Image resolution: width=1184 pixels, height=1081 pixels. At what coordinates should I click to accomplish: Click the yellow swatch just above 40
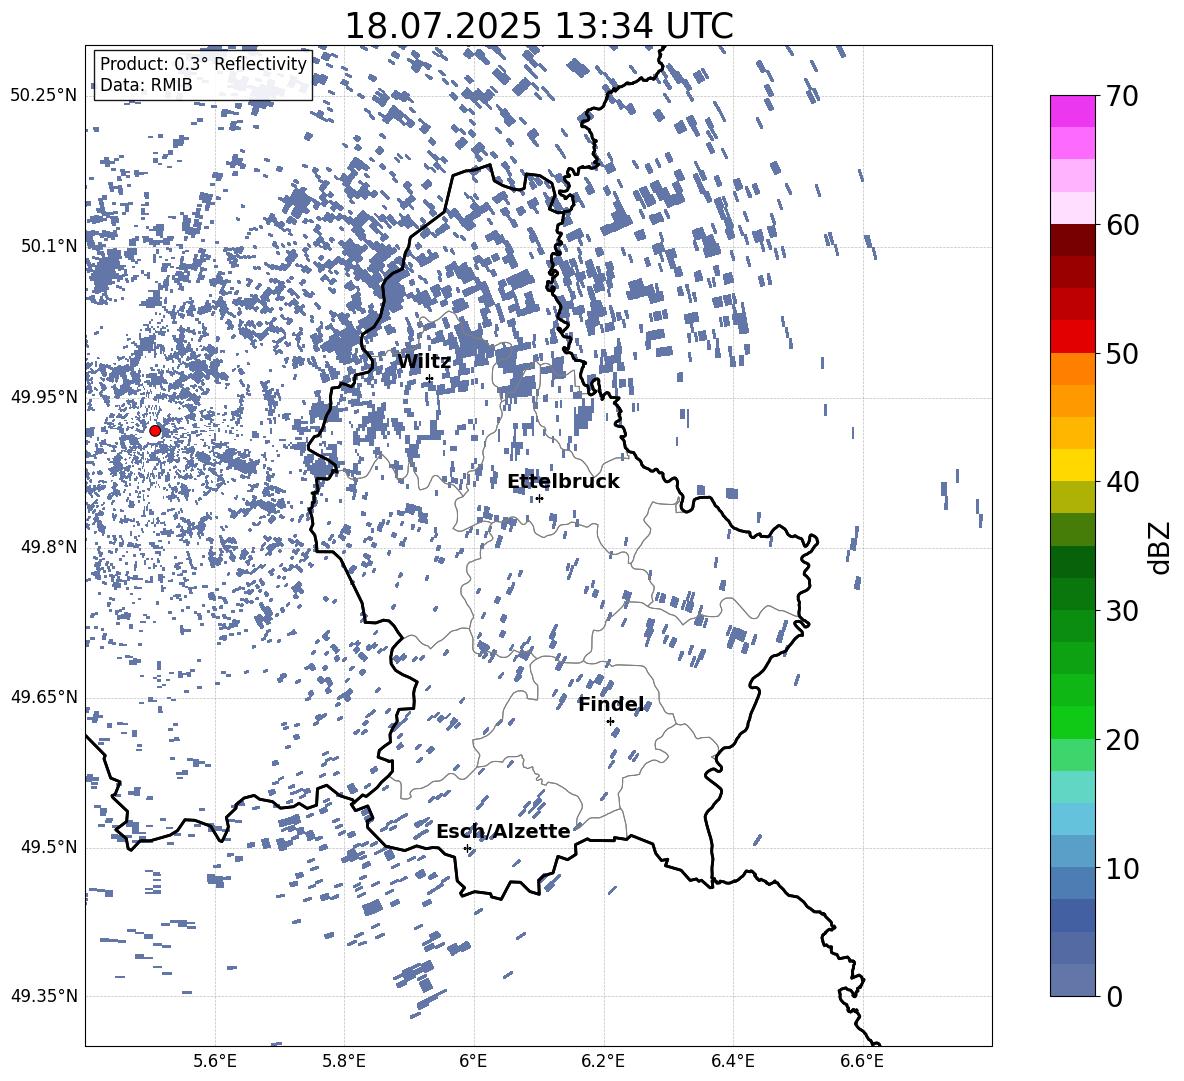(x=1072, y=465)
